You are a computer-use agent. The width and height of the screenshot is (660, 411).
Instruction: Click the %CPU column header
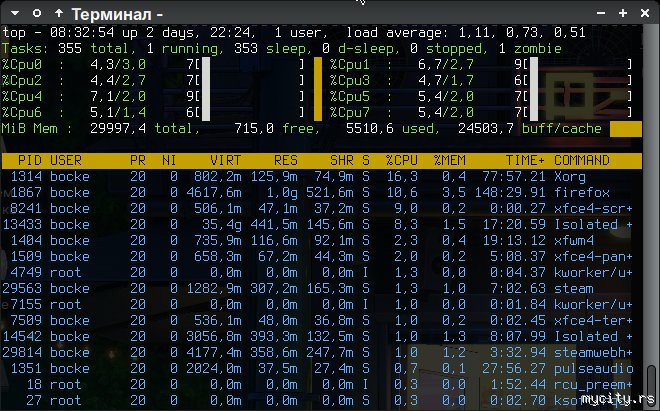pos(402,160)
